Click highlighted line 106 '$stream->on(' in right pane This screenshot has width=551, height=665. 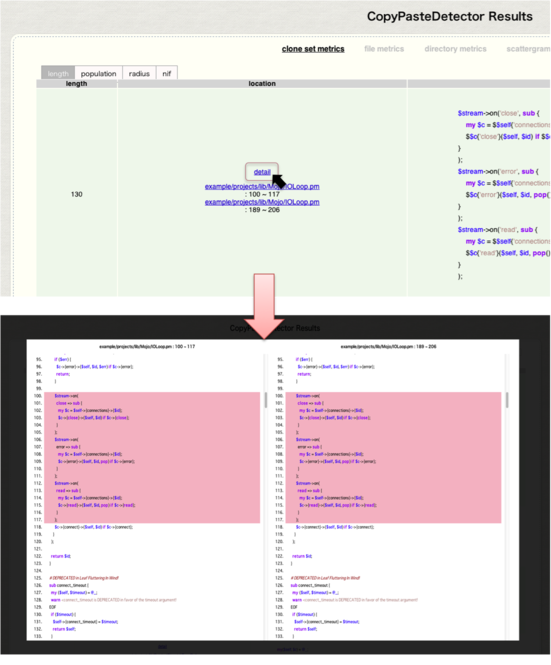308,439
